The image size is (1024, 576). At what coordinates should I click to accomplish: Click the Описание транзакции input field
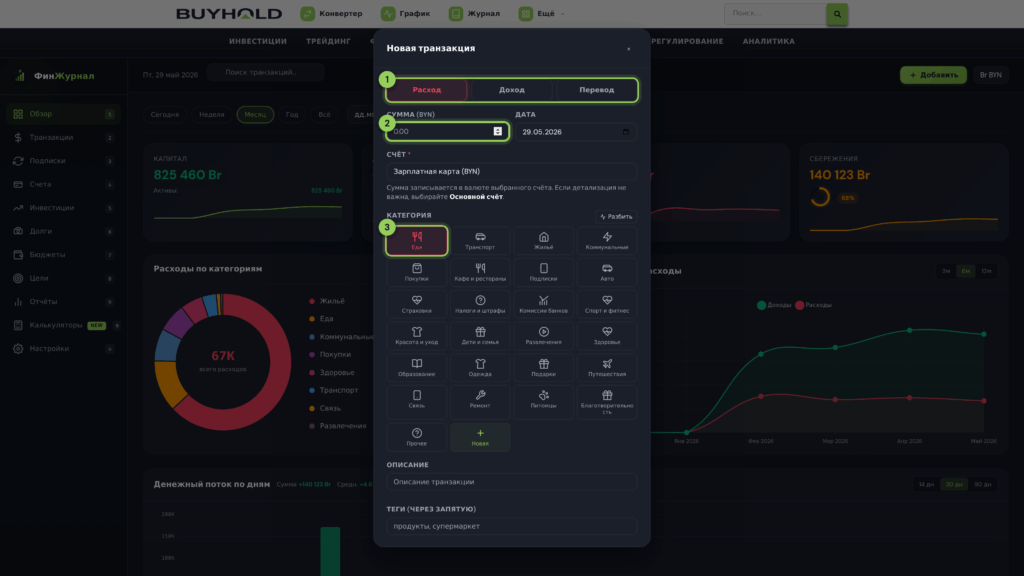511,482
